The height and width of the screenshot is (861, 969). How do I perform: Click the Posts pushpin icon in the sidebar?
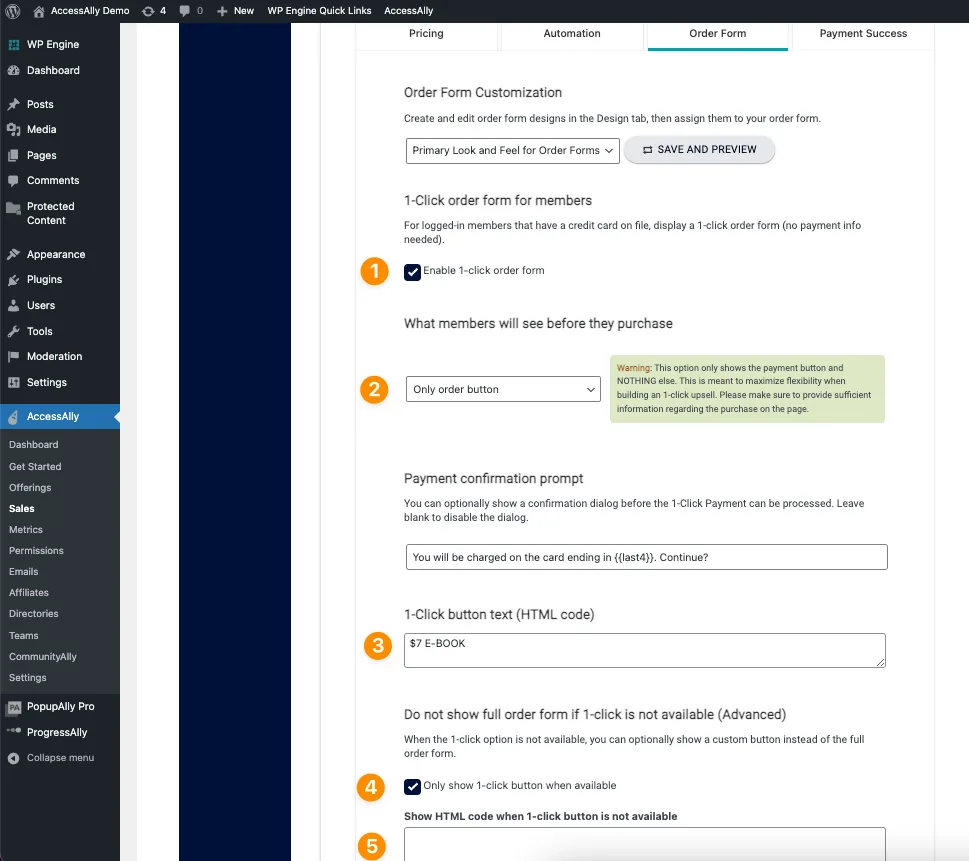pos(14,104)
